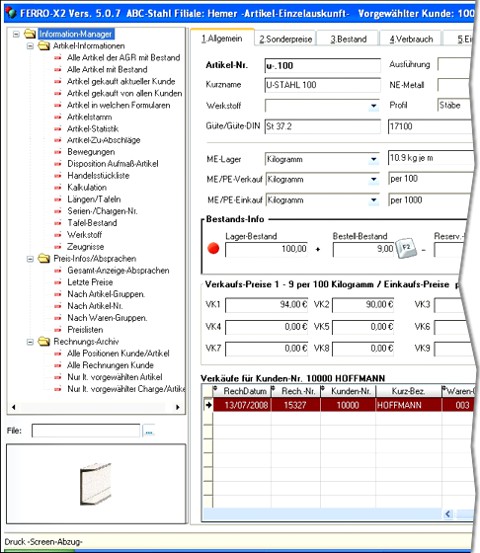Open Alle Rechnungen Kunde entry
The width and height of the screenshot is (480, 553).
click(x=110, y=365)
